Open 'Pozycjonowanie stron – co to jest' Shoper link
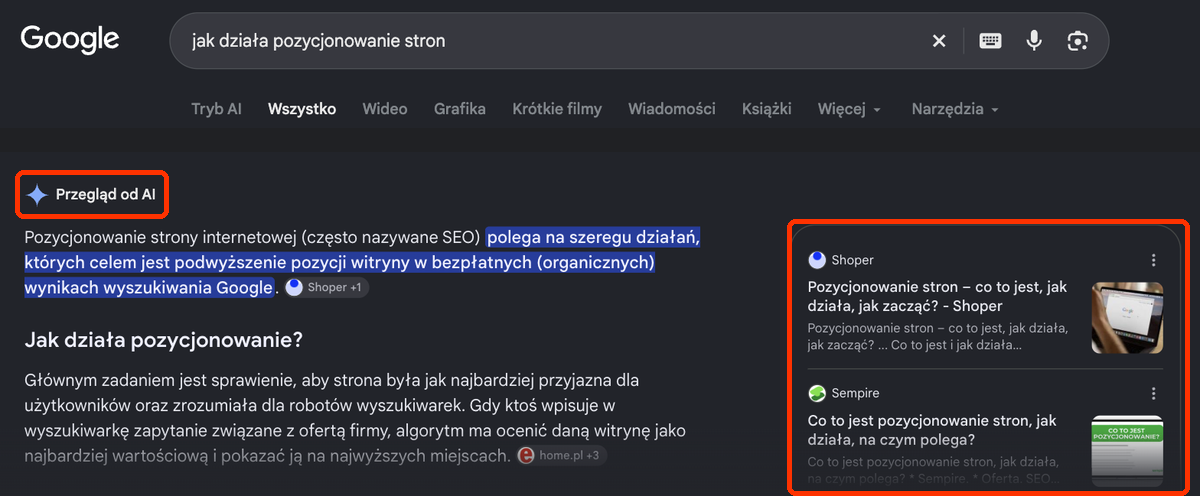The image size is (1200, 496). point(937,297)
